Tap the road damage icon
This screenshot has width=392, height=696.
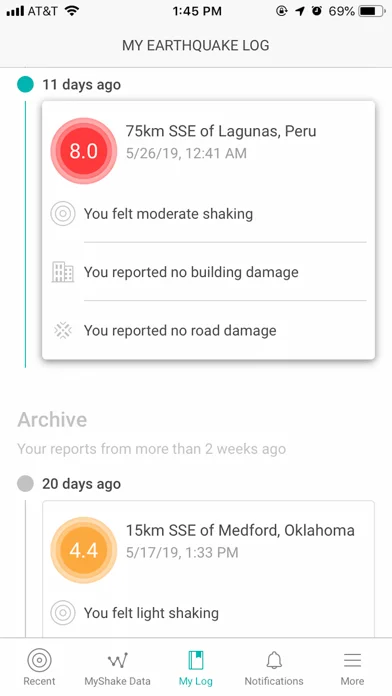(63, 331)
